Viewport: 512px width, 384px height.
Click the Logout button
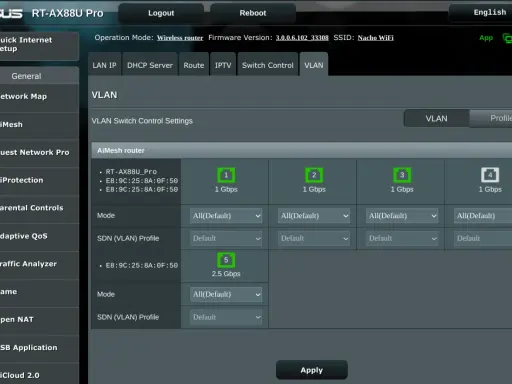[x=161, y=13]
